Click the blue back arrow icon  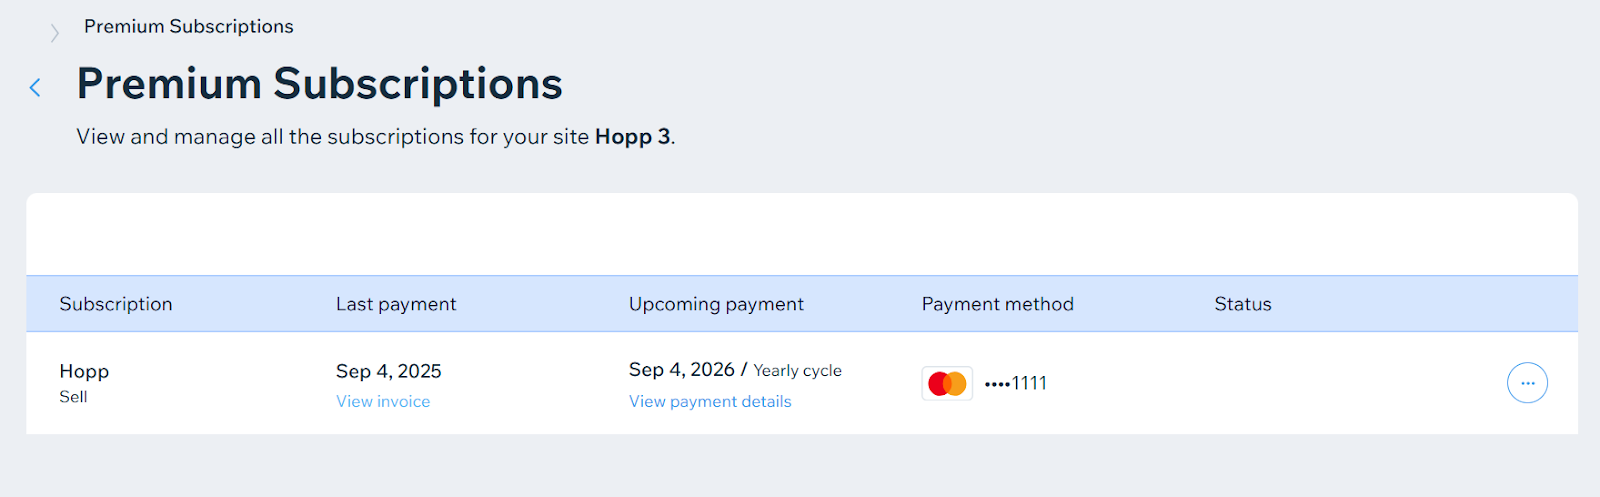tap(35, 88)
